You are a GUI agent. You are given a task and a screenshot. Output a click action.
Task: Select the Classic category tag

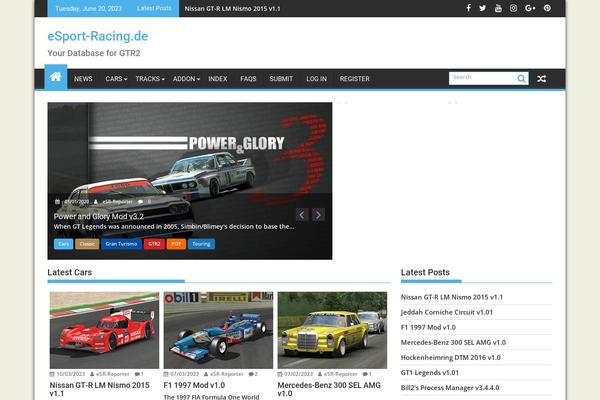tap(87, 244)
